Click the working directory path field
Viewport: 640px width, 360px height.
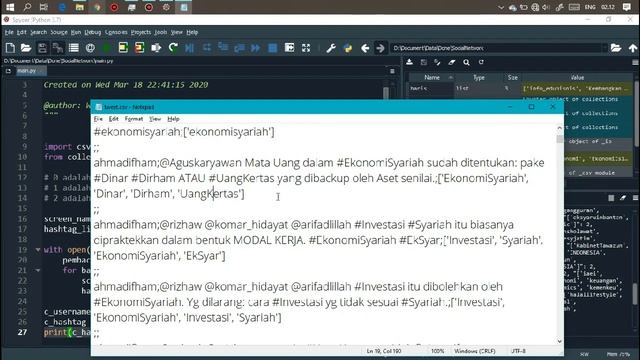point(496,48)
